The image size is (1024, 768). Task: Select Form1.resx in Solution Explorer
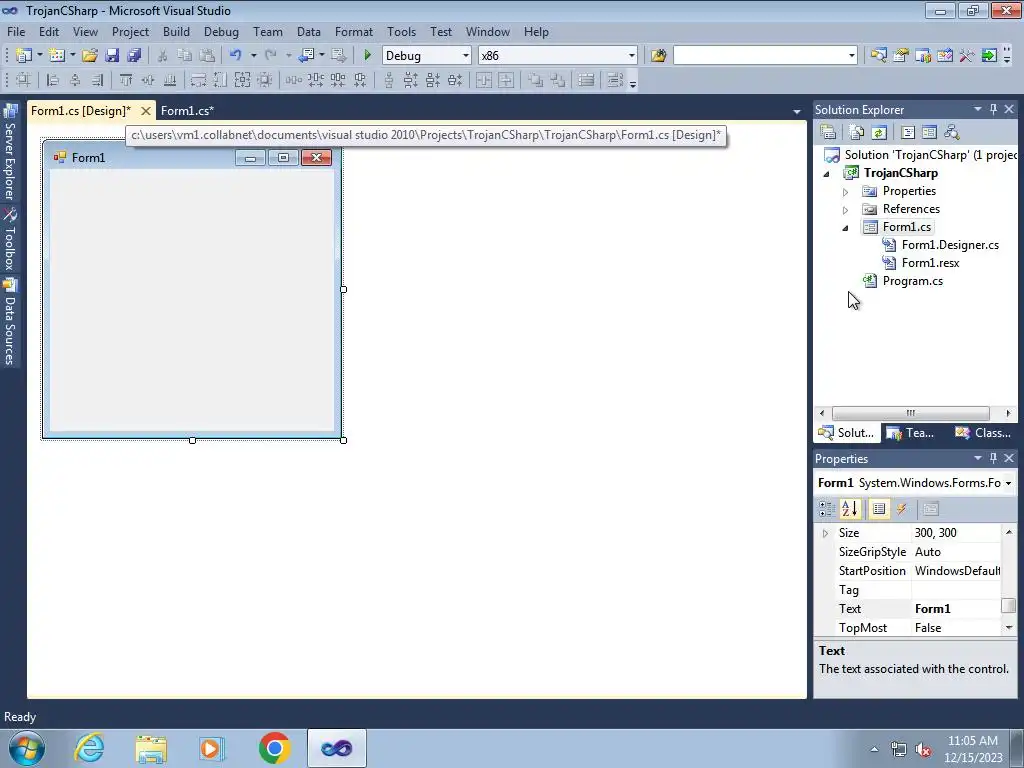coord(930,263)
